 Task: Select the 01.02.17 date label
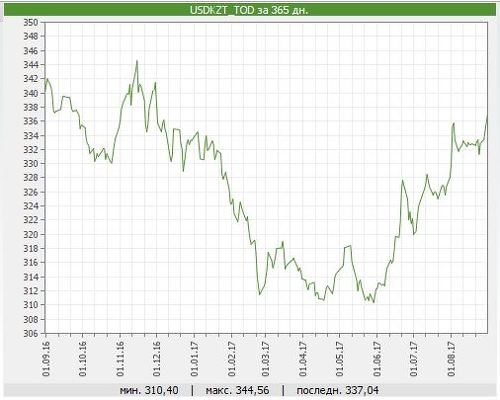coord(231,359)
